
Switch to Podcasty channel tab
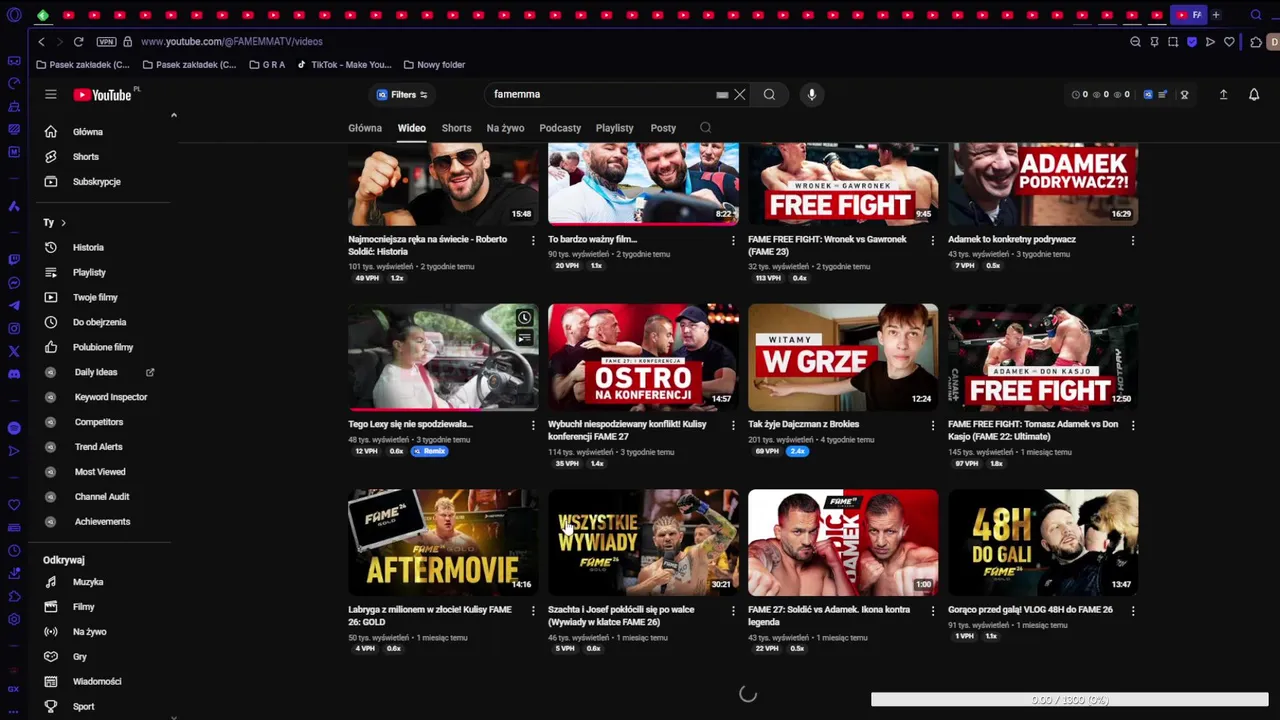560,128
